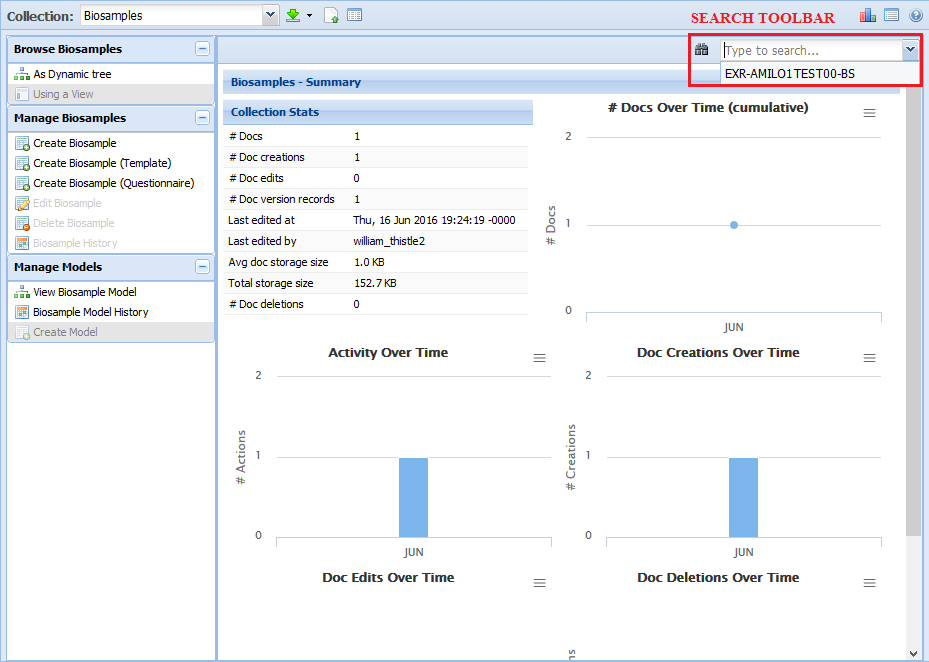Click the help question mark icon
Screen dimensions: 929x662
[915, 15]
